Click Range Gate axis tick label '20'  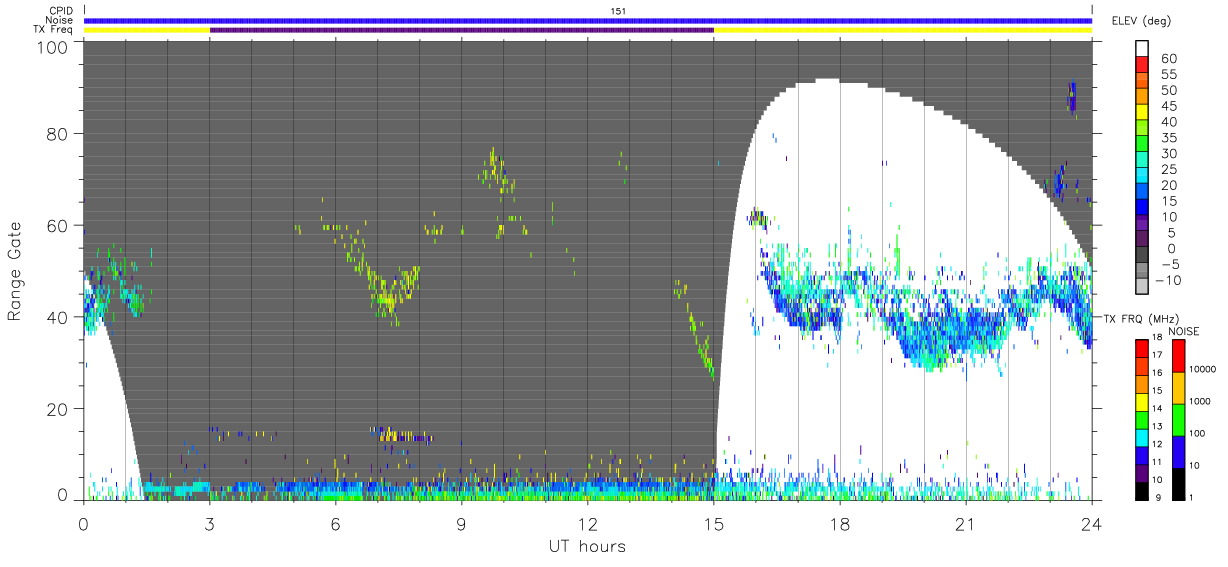(58, 409)
